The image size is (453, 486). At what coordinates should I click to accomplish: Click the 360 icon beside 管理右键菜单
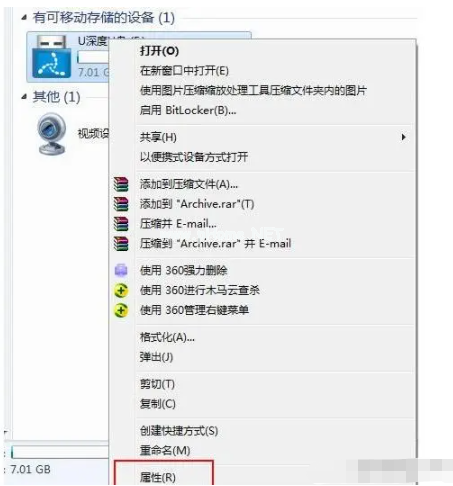tap(121, 310)
